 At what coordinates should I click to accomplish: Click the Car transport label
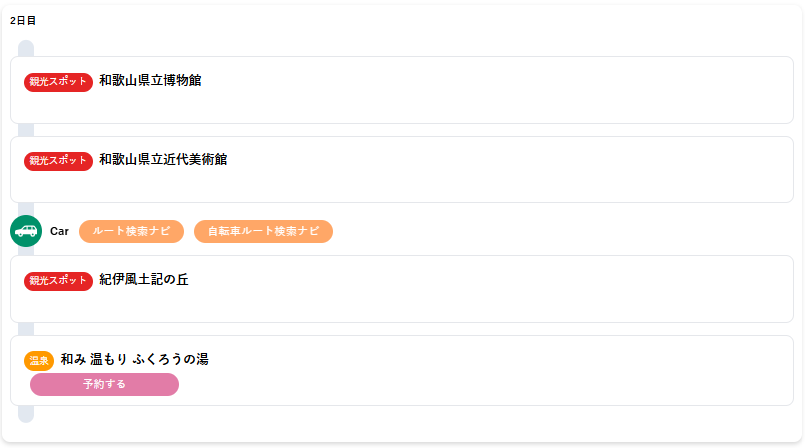tap(59, 231)
